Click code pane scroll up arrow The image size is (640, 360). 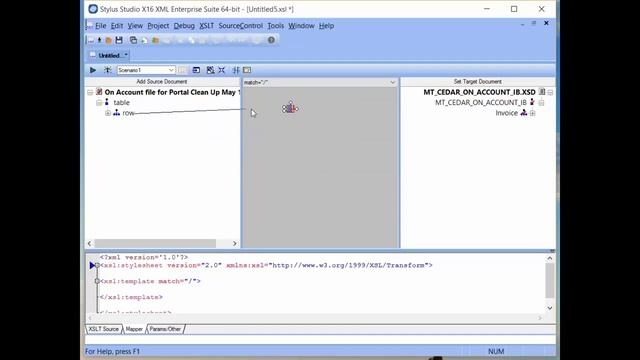(x=550, y=258)
